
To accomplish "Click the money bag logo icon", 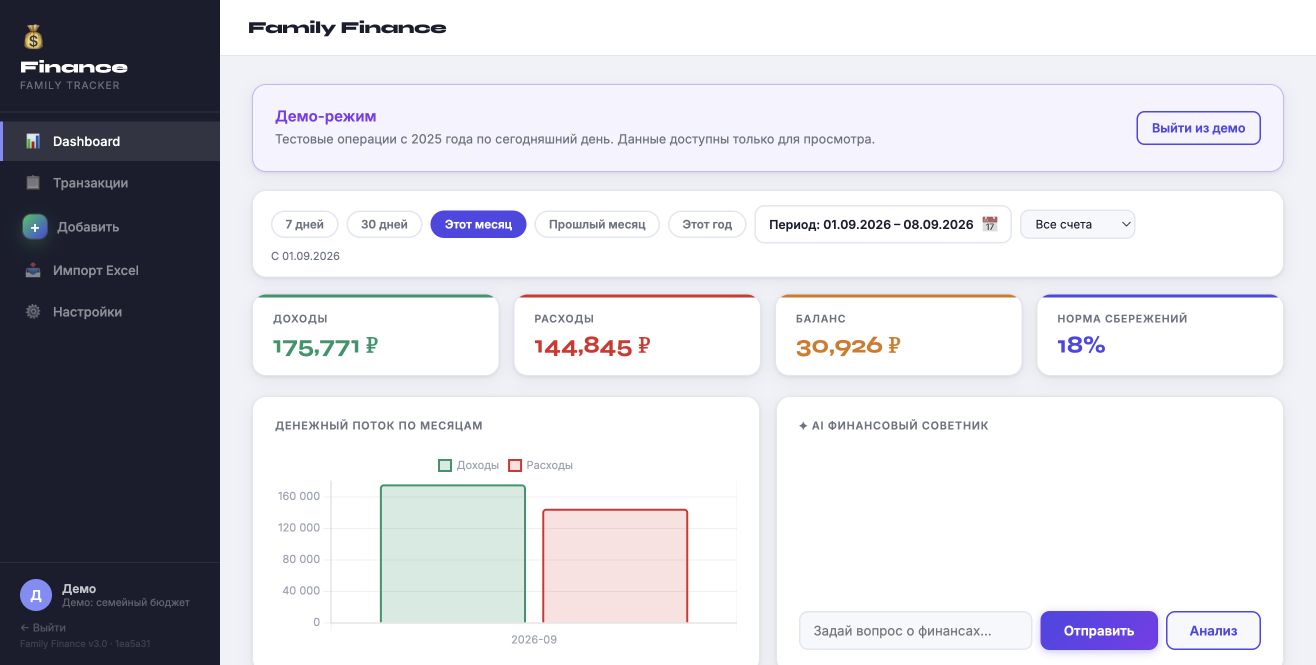I will click(34, 37).
